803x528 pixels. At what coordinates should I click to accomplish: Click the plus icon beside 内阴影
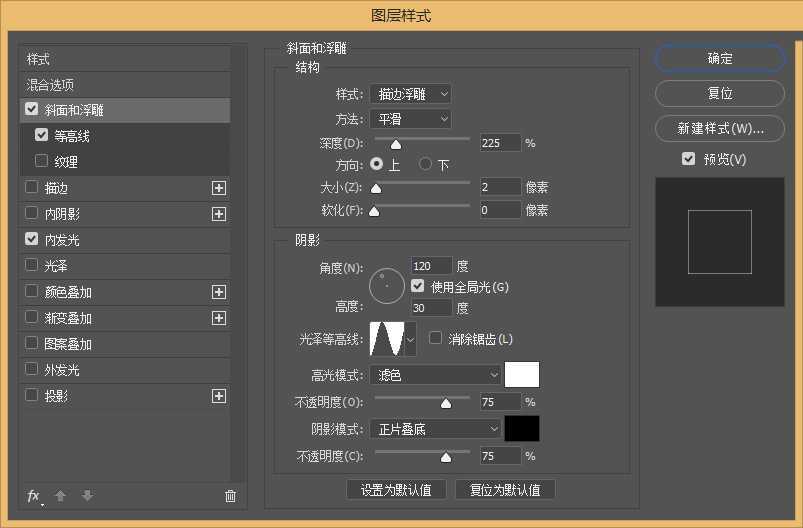[219, 214]
